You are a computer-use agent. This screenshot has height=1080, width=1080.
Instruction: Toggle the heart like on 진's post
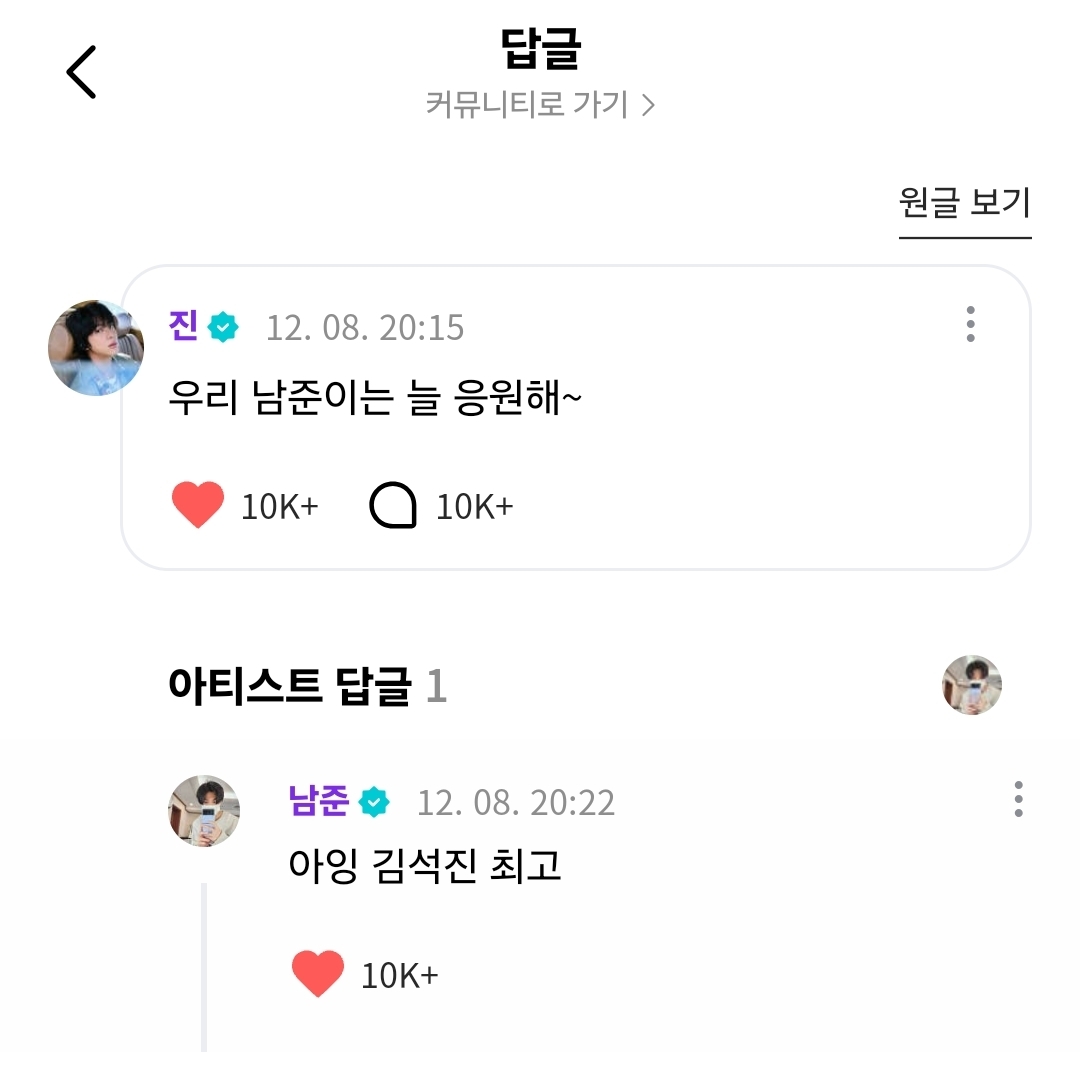pyautogui.click(x=198, y=505)
